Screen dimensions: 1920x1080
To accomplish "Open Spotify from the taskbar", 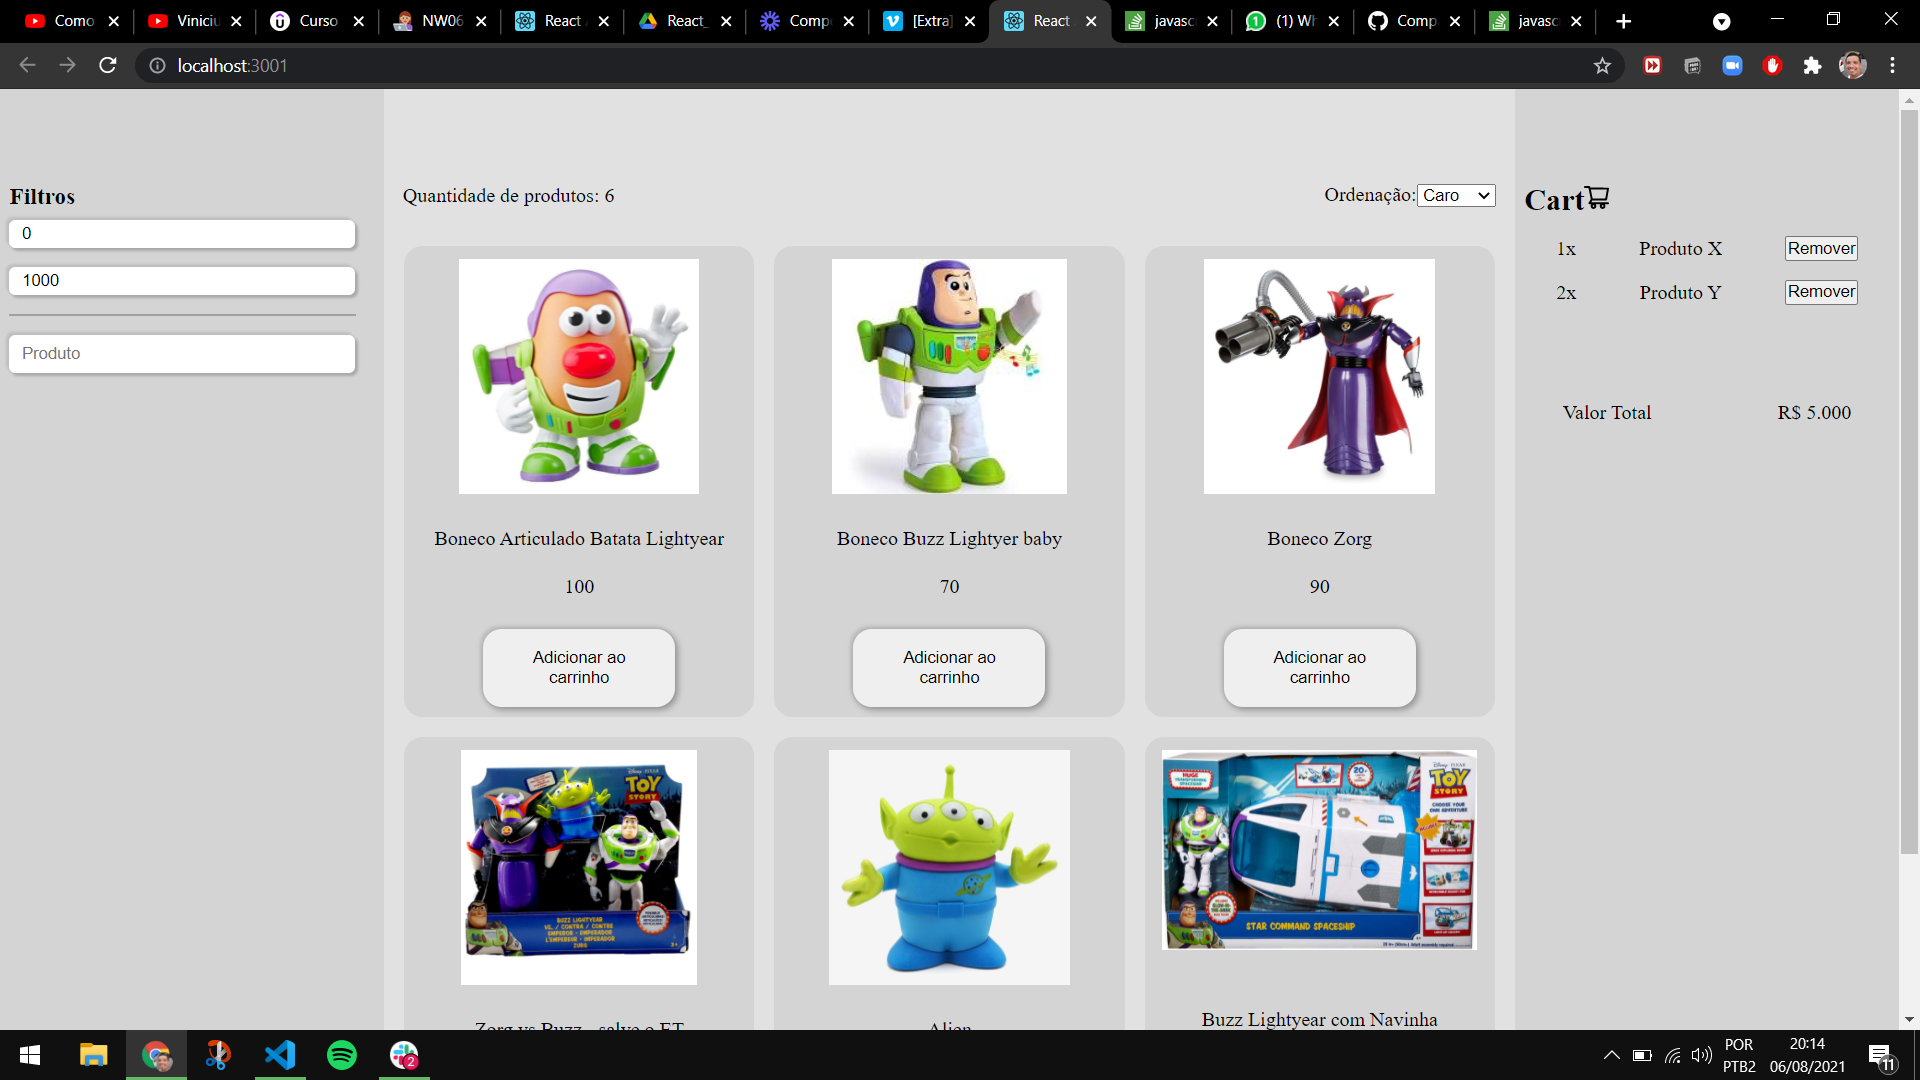I will pos(342,1055).
